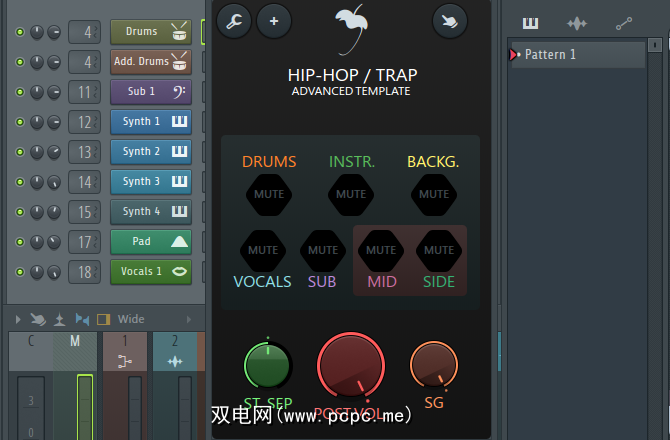Click the keyboard icon on Synth 3 channel
The image size is (670, 440).
(179, 181)
